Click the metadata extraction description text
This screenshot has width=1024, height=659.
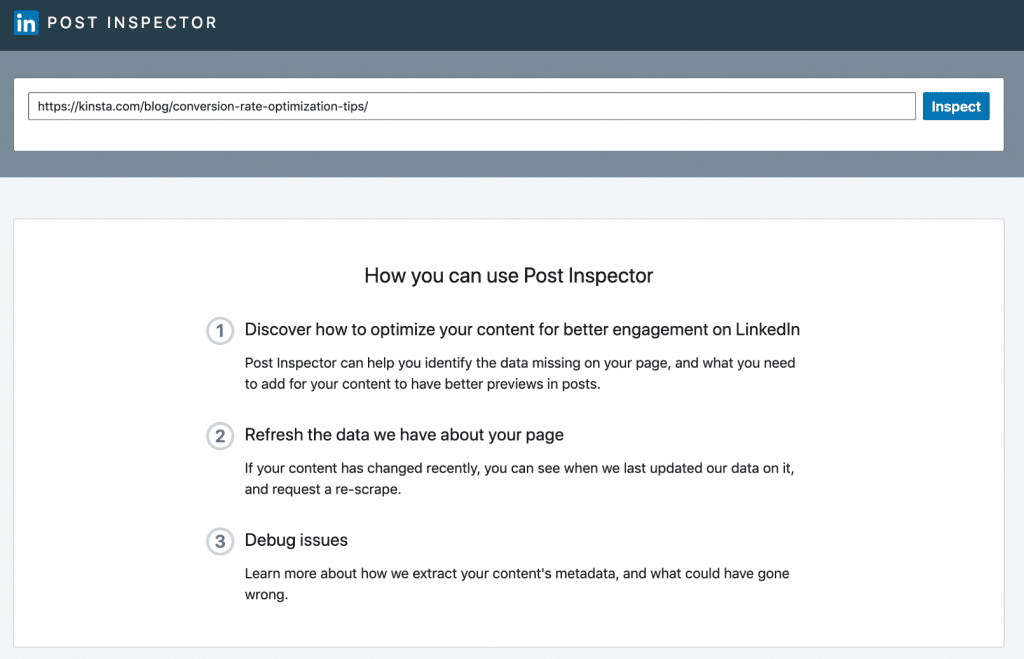click(x=516, y=583)
